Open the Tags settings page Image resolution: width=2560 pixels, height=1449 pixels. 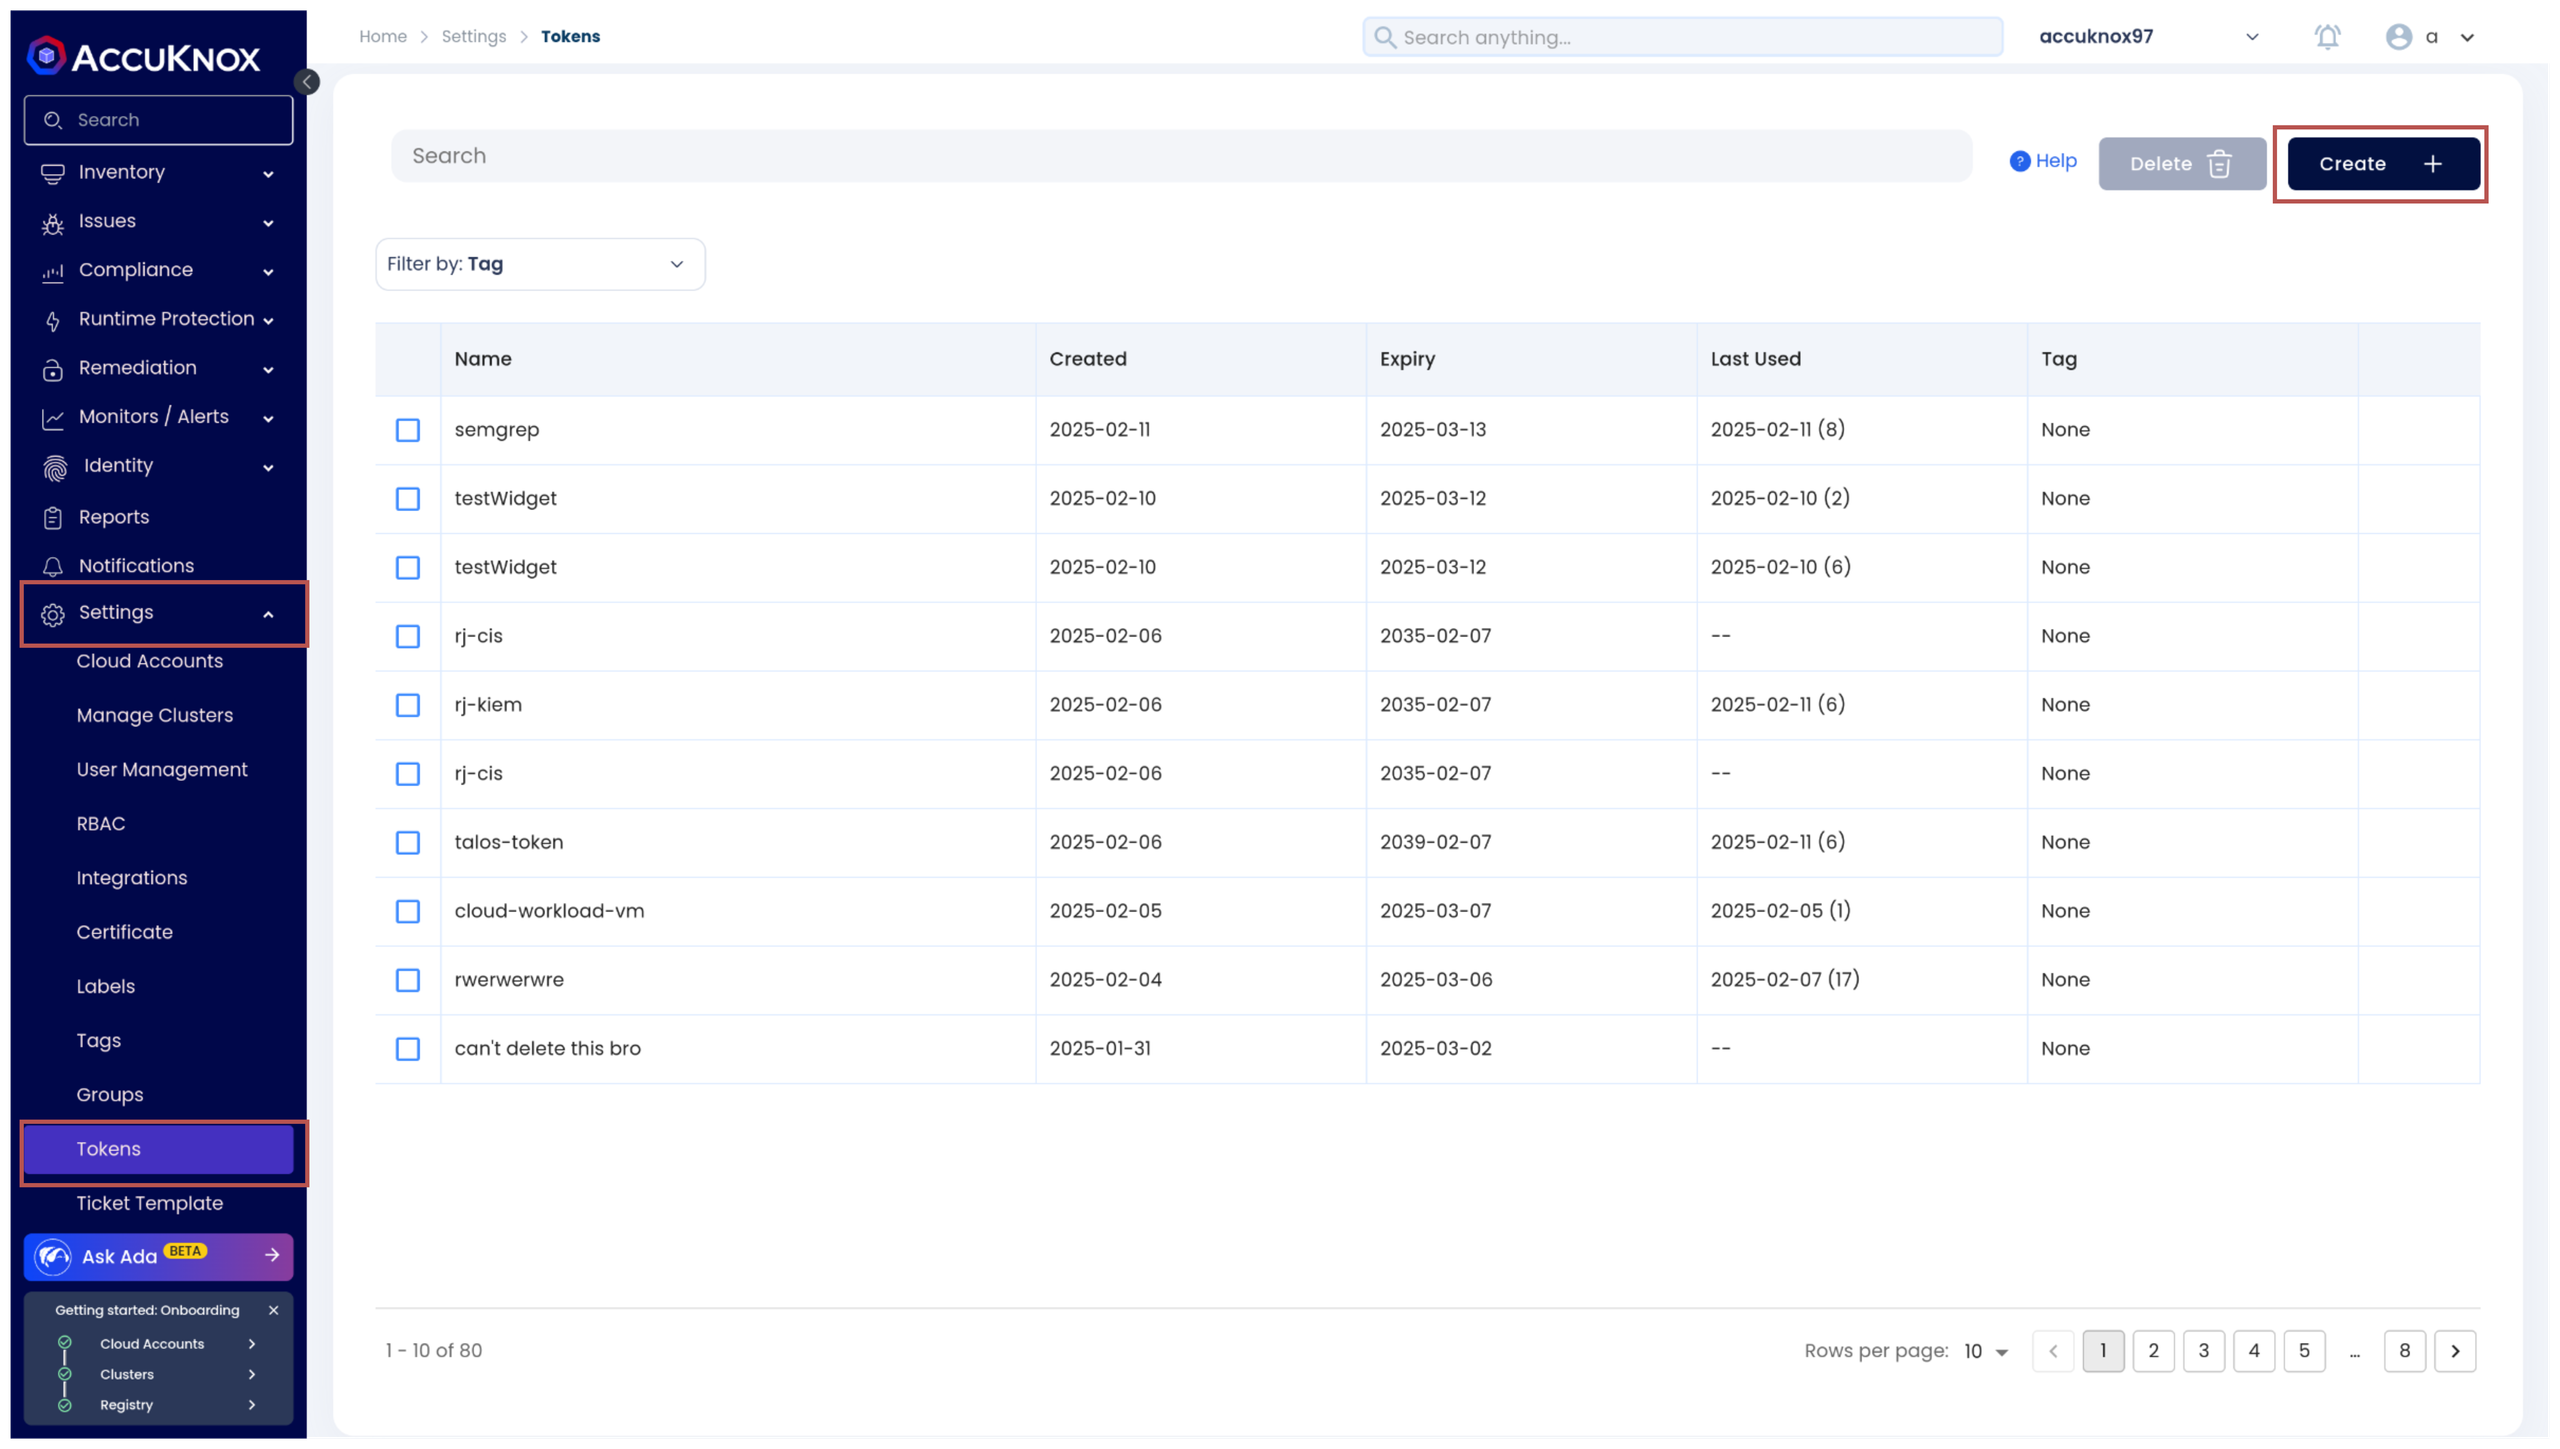tap(99, 1040)
